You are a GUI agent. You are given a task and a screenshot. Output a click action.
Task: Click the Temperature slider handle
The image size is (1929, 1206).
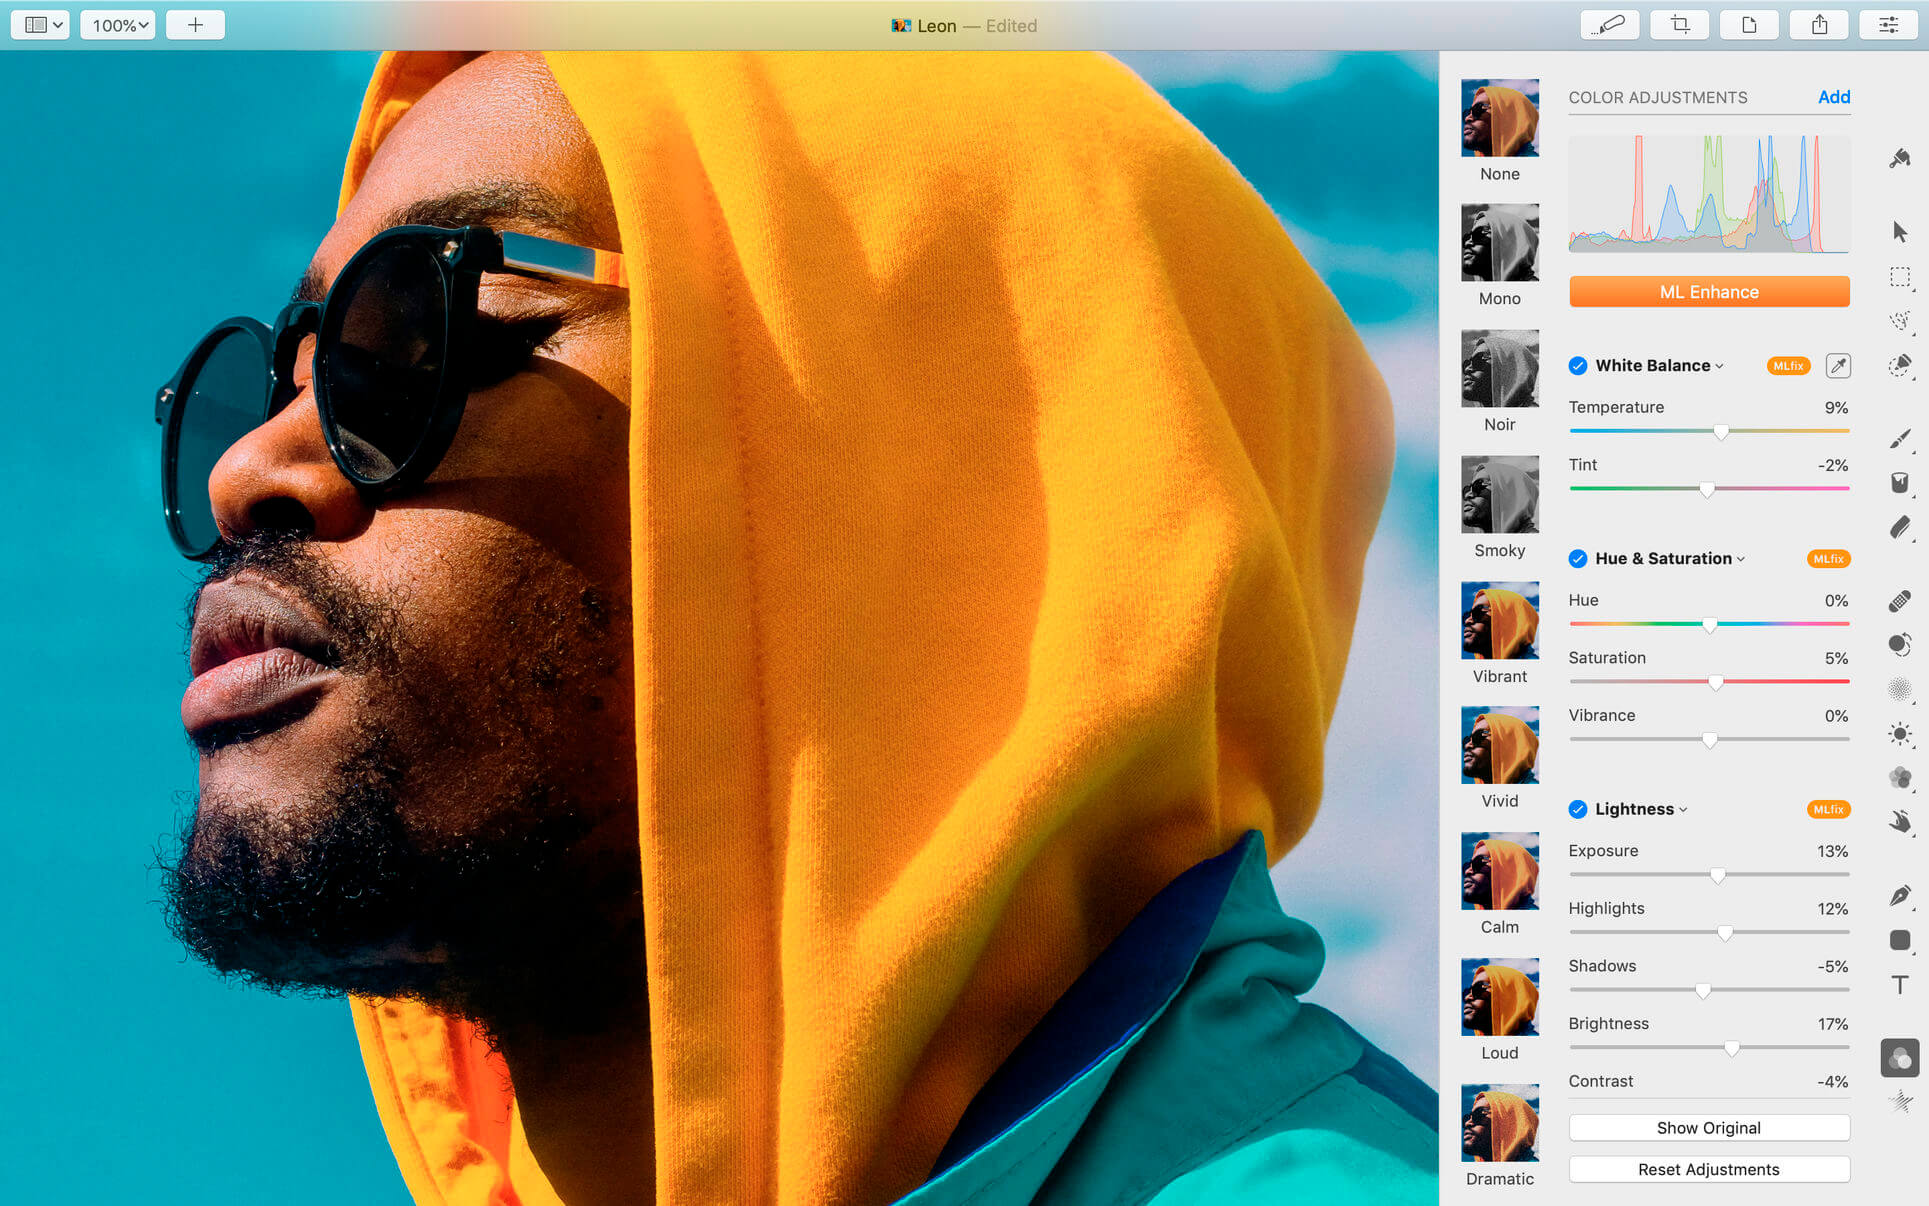(x=1721, y=432)
